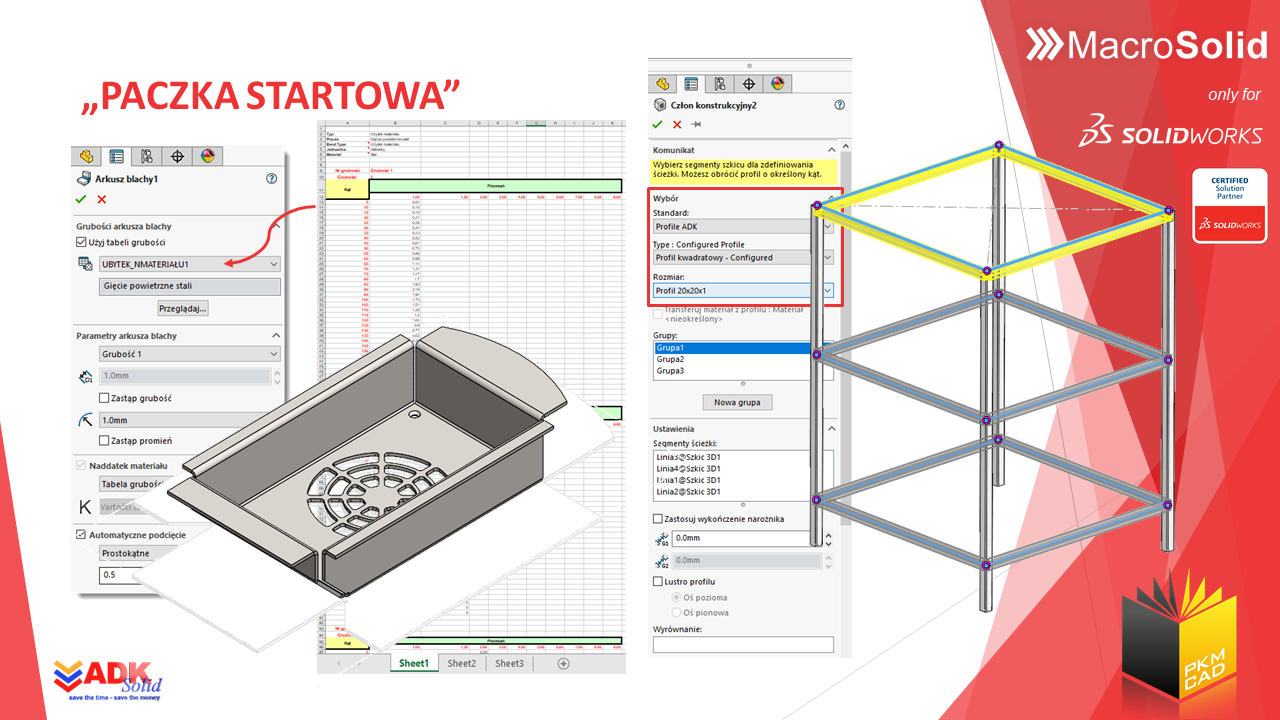
Task: Select Oś pionowa radio button
Action: (x=677, y=612)
